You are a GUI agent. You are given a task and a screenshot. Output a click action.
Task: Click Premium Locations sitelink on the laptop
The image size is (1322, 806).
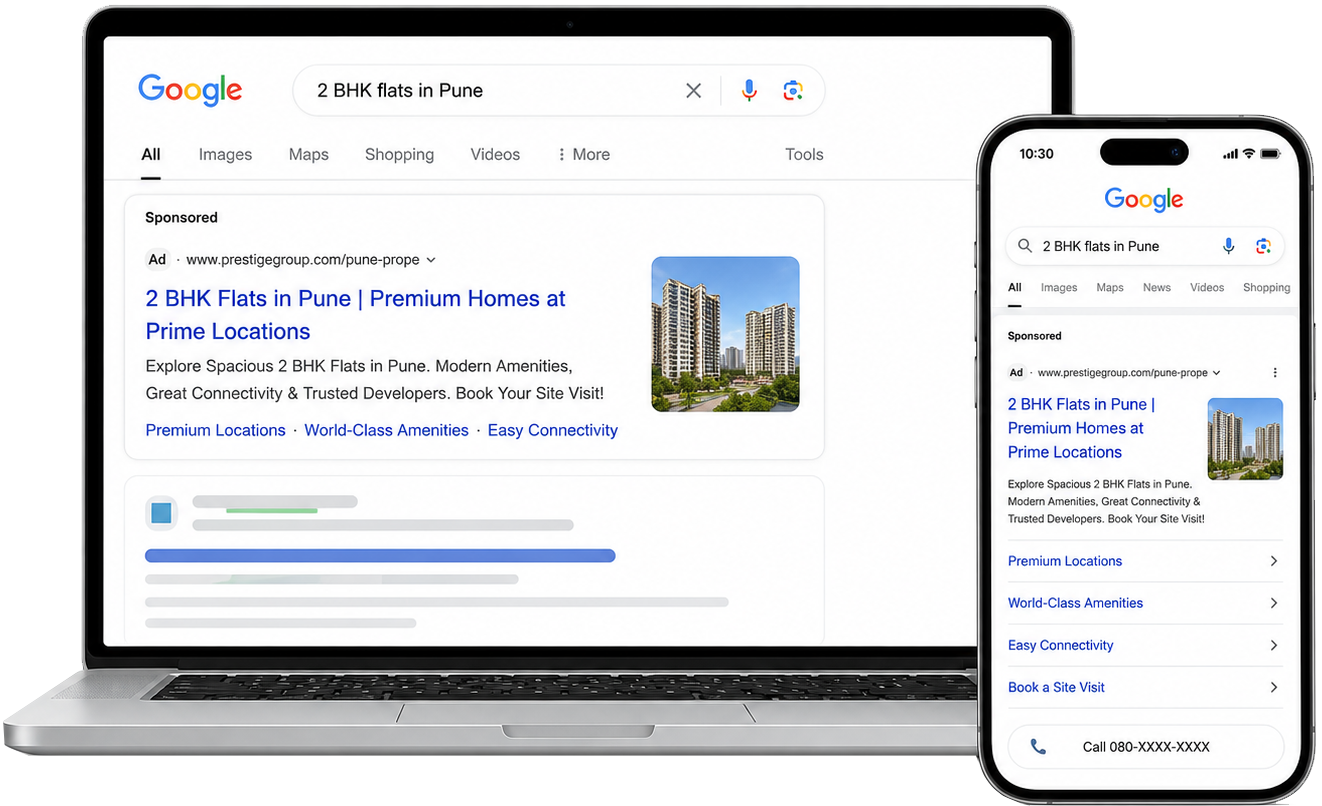click(x=216, y=430)
